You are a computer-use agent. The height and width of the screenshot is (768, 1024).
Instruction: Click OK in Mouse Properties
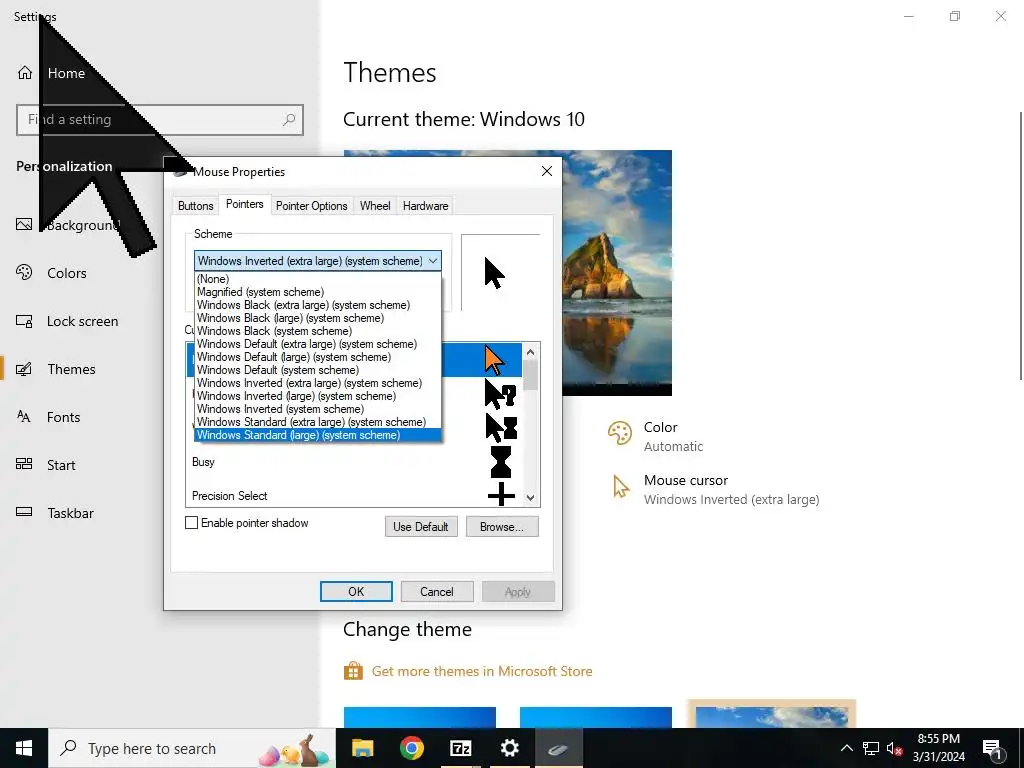tap(356, 592)
